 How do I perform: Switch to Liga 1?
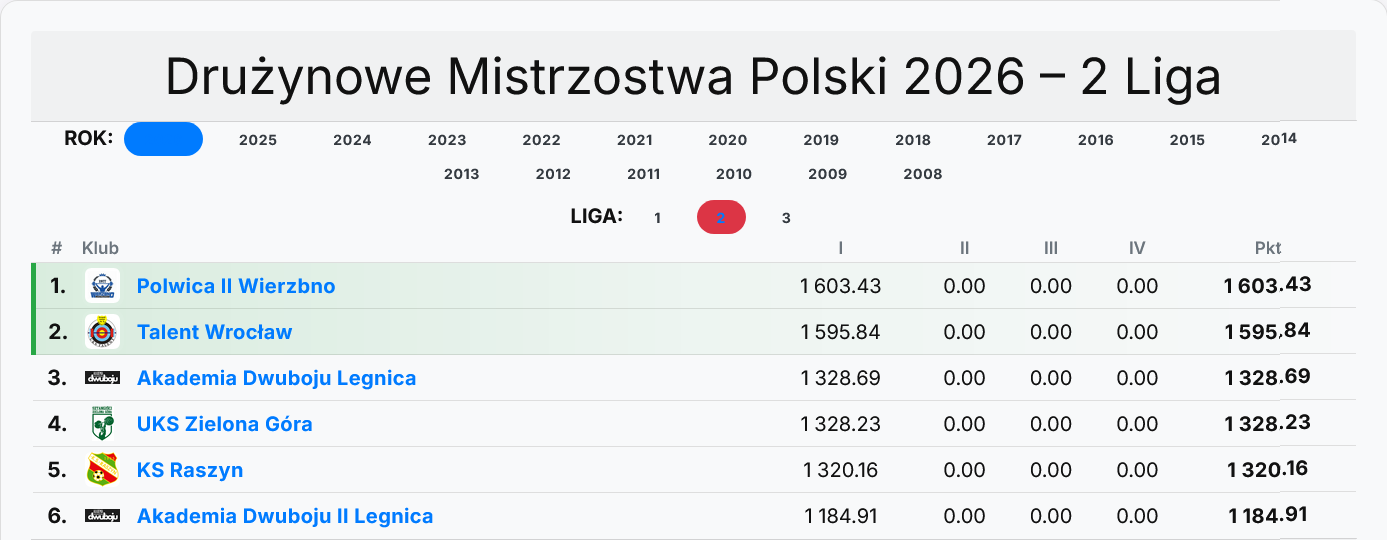(x=657, y=218)
